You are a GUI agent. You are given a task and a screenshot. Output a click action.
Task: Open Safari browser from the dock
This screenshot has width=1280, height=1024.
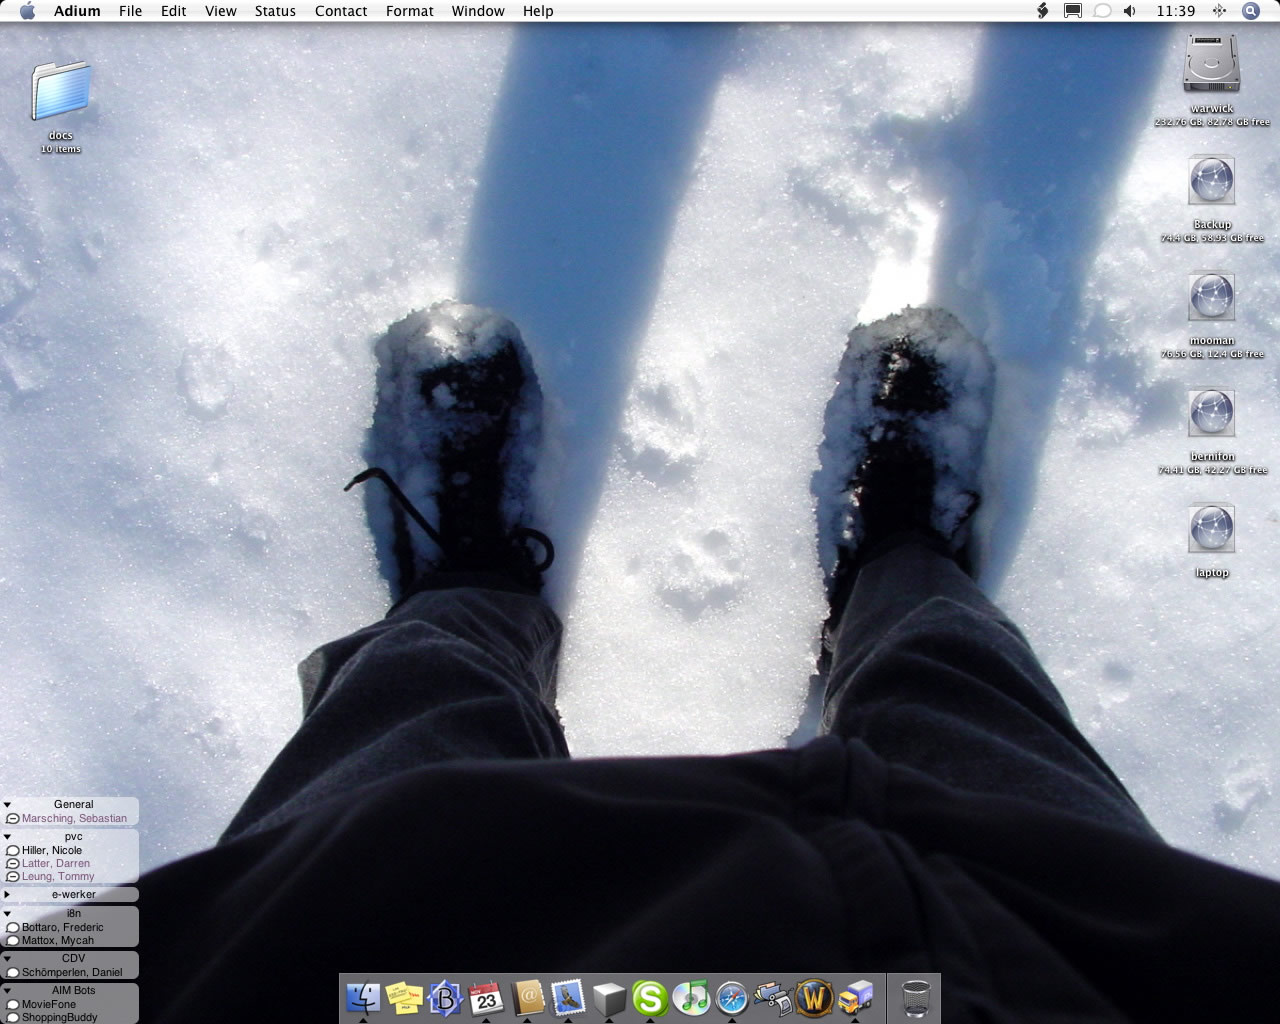coord(732,998)
